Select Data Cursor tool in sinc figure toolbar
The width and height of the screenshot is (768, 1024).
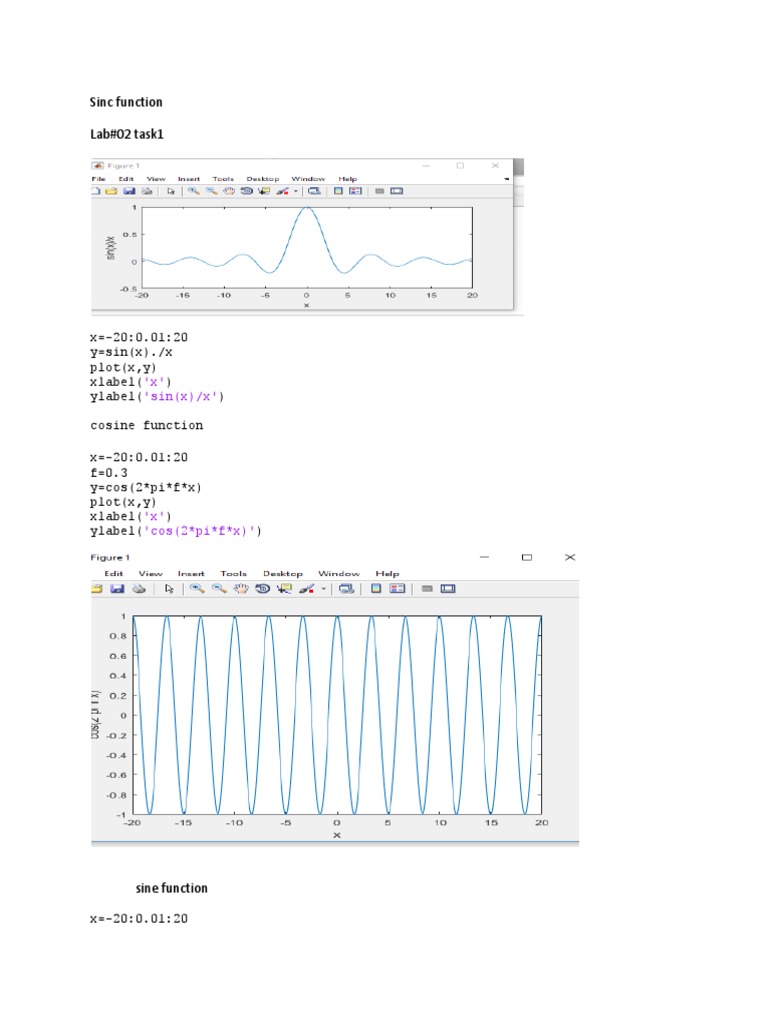(264, 191)
